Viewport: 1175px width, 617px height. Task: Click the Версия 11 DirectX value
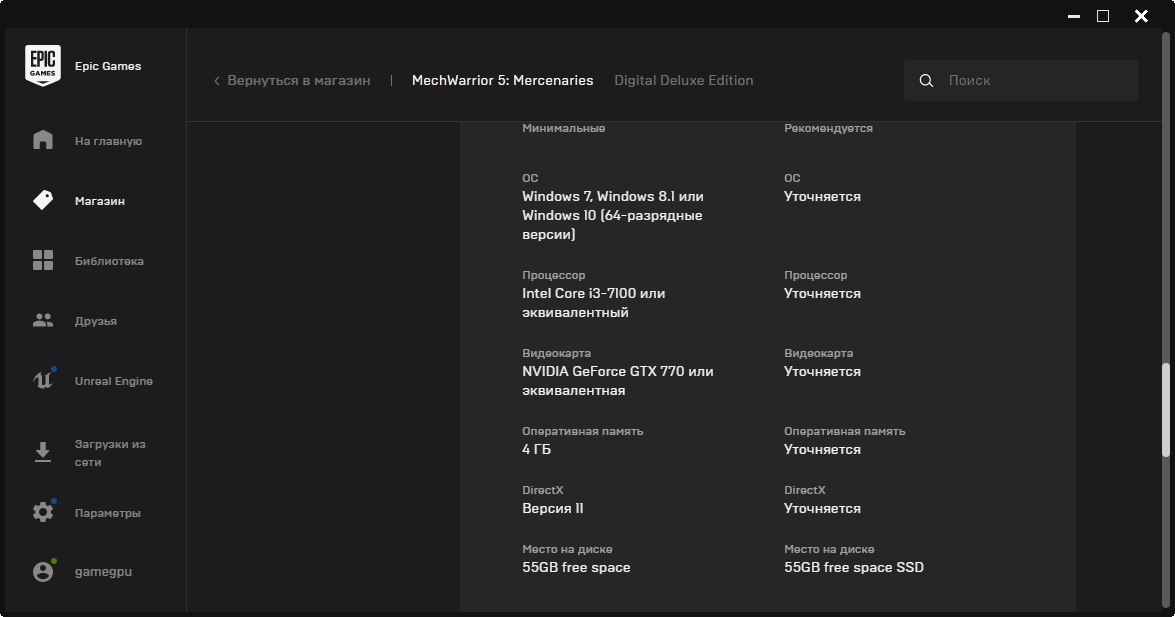pos(552,508)
